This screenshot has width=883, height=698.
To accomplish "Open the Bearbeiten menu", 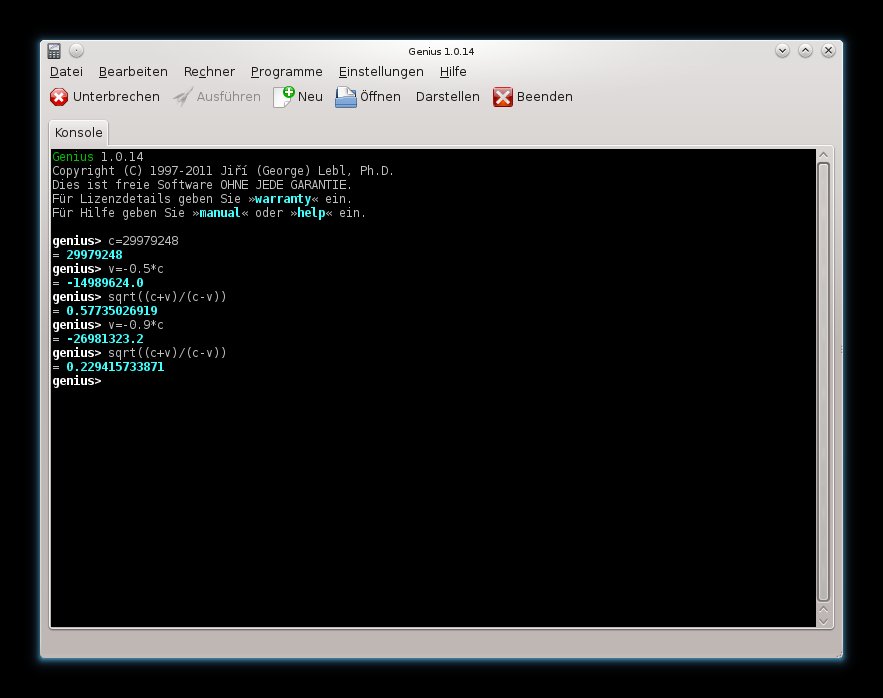I will tap(133, 72).
